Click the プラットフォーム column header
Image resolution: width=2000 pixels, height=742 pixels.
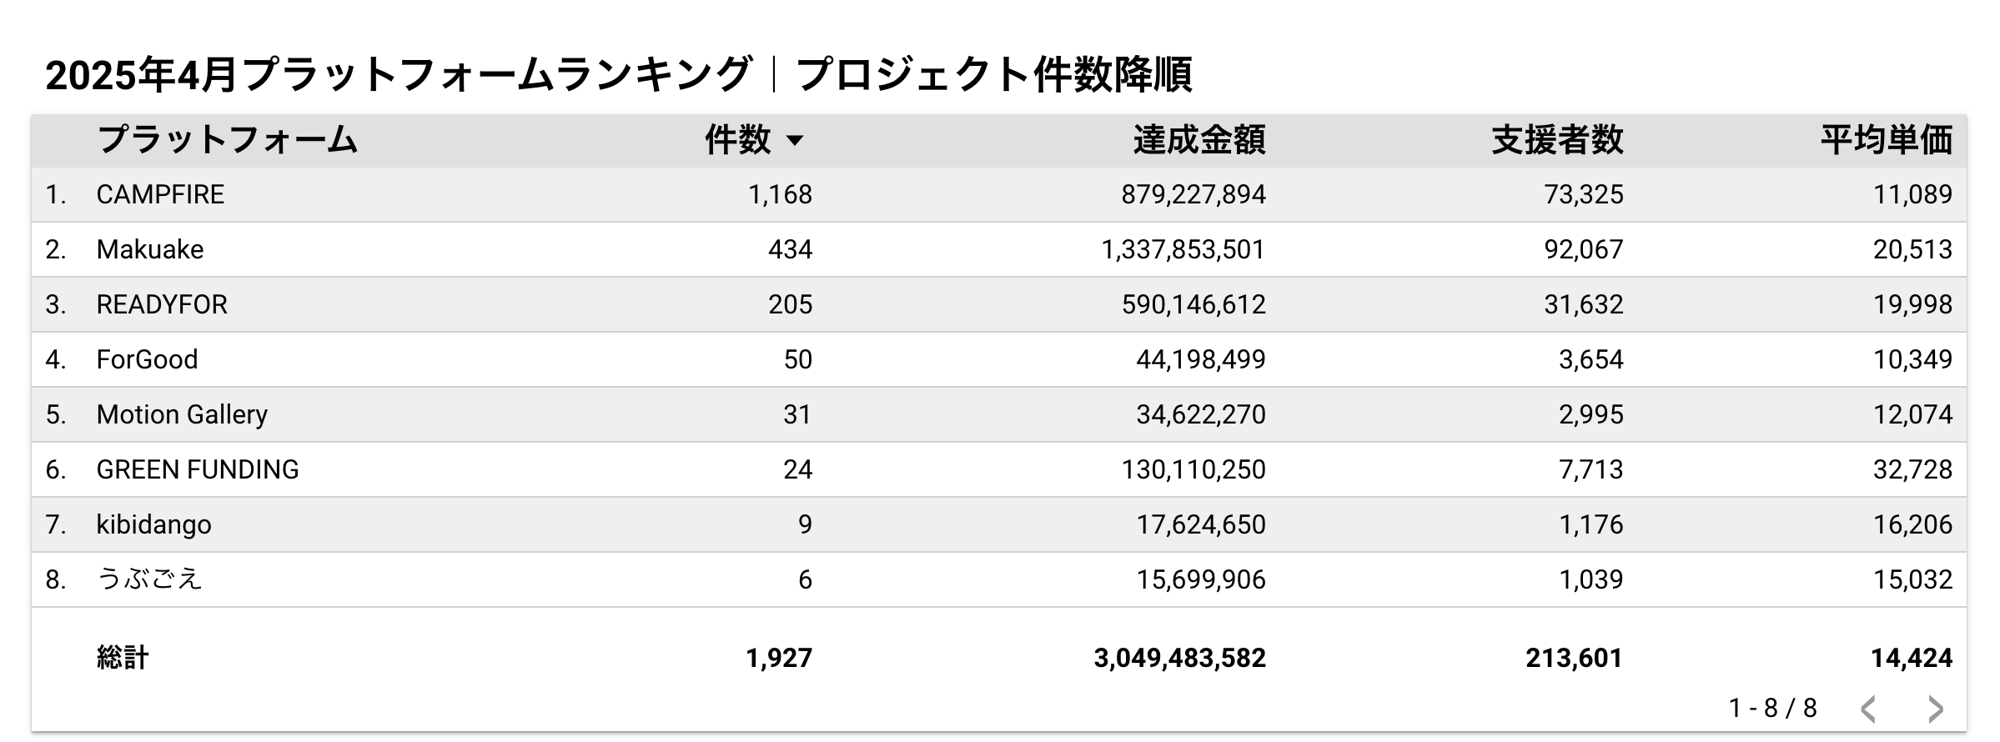[x=227, y=140]
